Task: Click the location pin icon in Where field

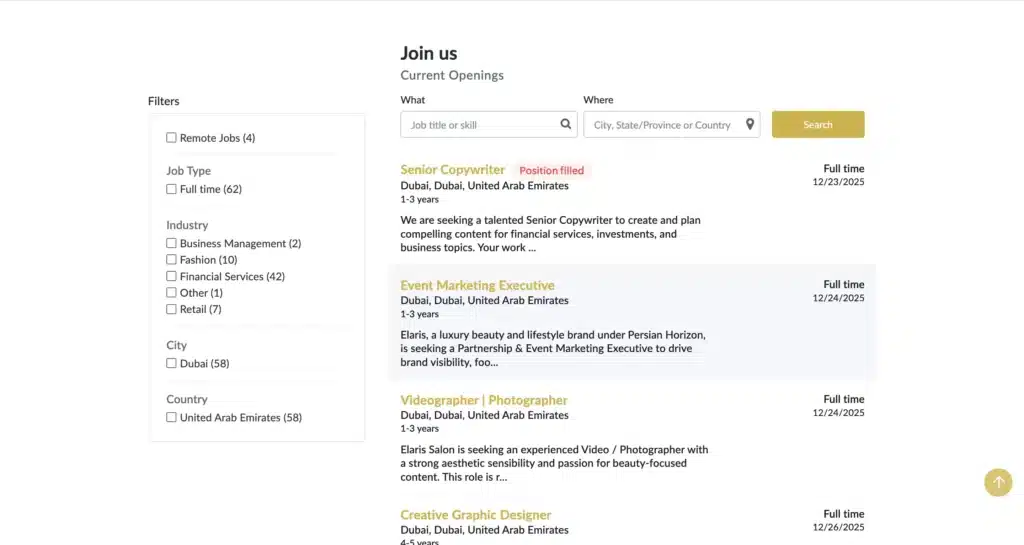Action: 750,125
